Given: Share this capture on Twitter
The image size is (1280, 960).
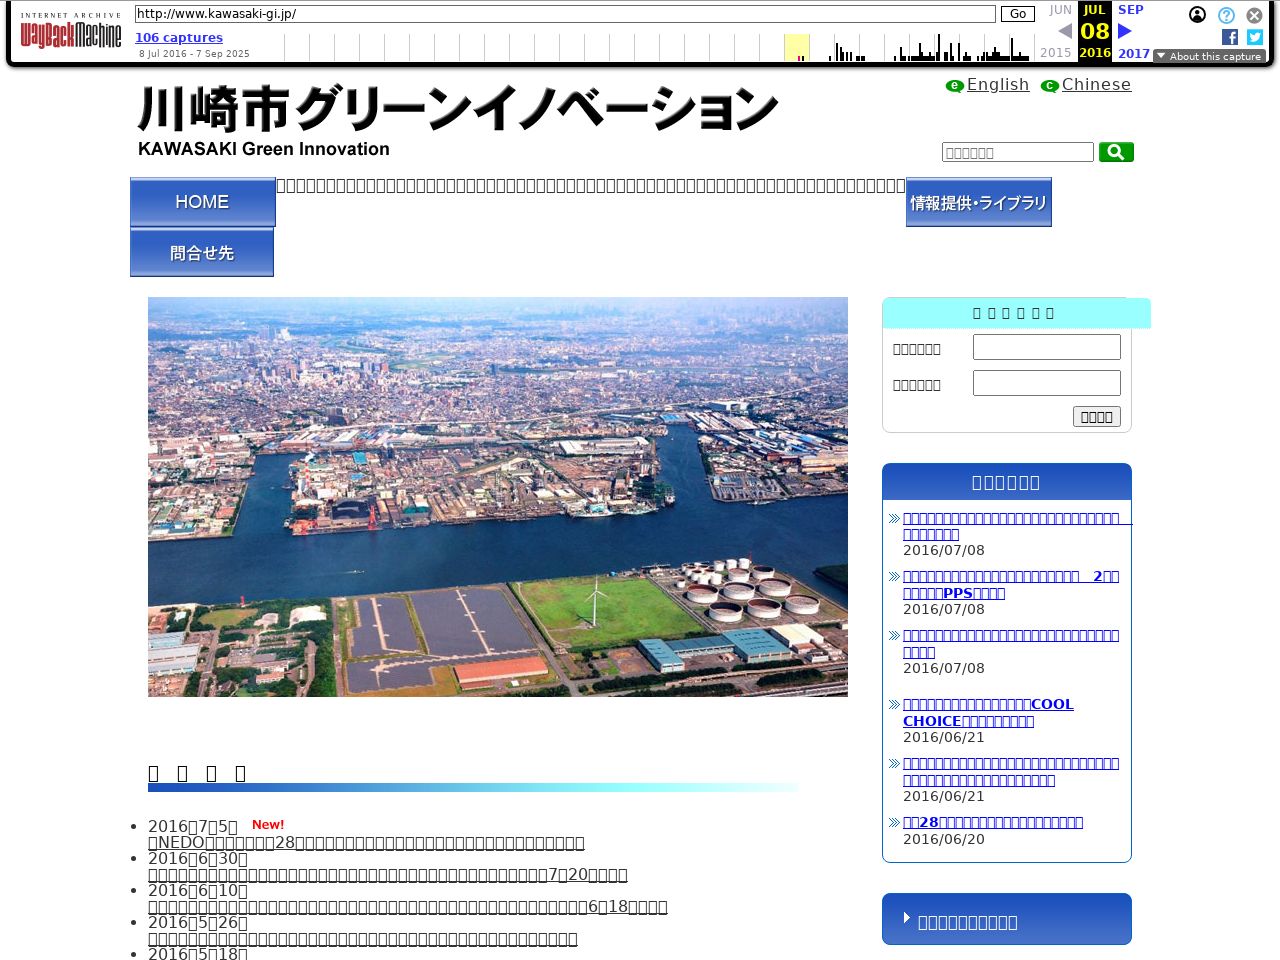Looking at the screenshot, I should point(1255,37).
